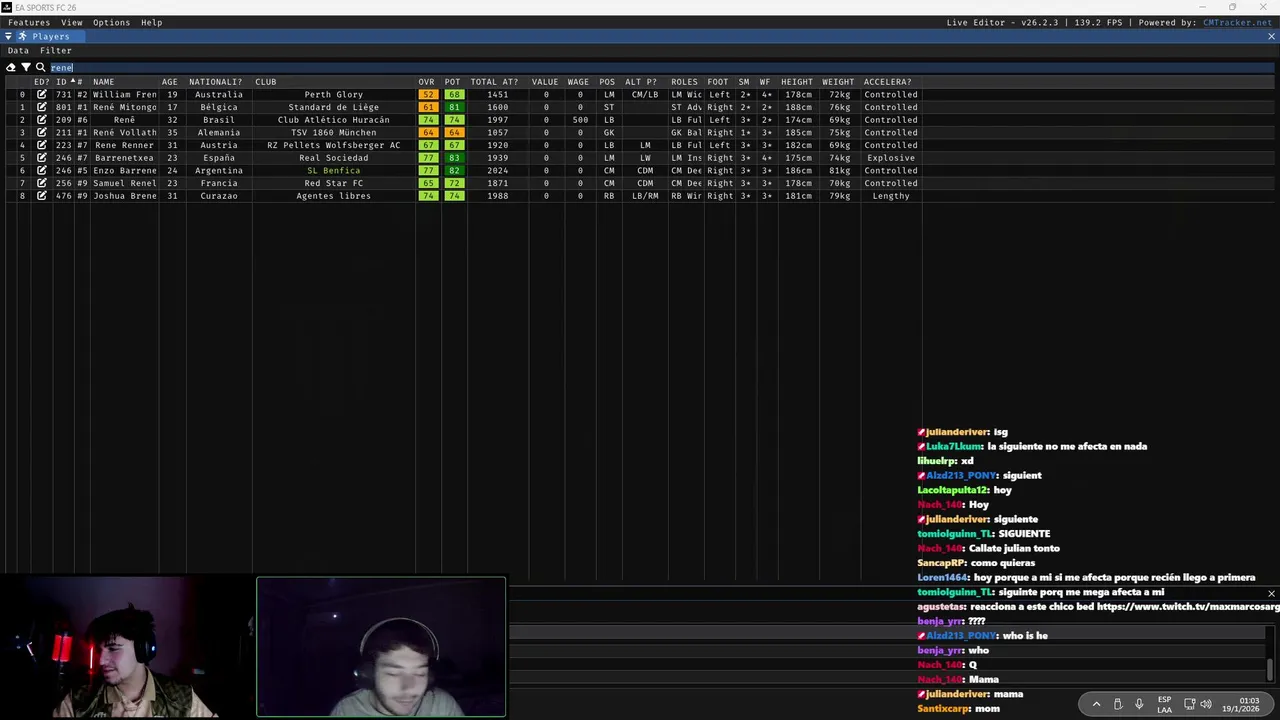This screenshot has height=720, width=1280.
Task: Click edit pencil for Samuel Renel
Action: pyautogui.click(x=42, y=183)
